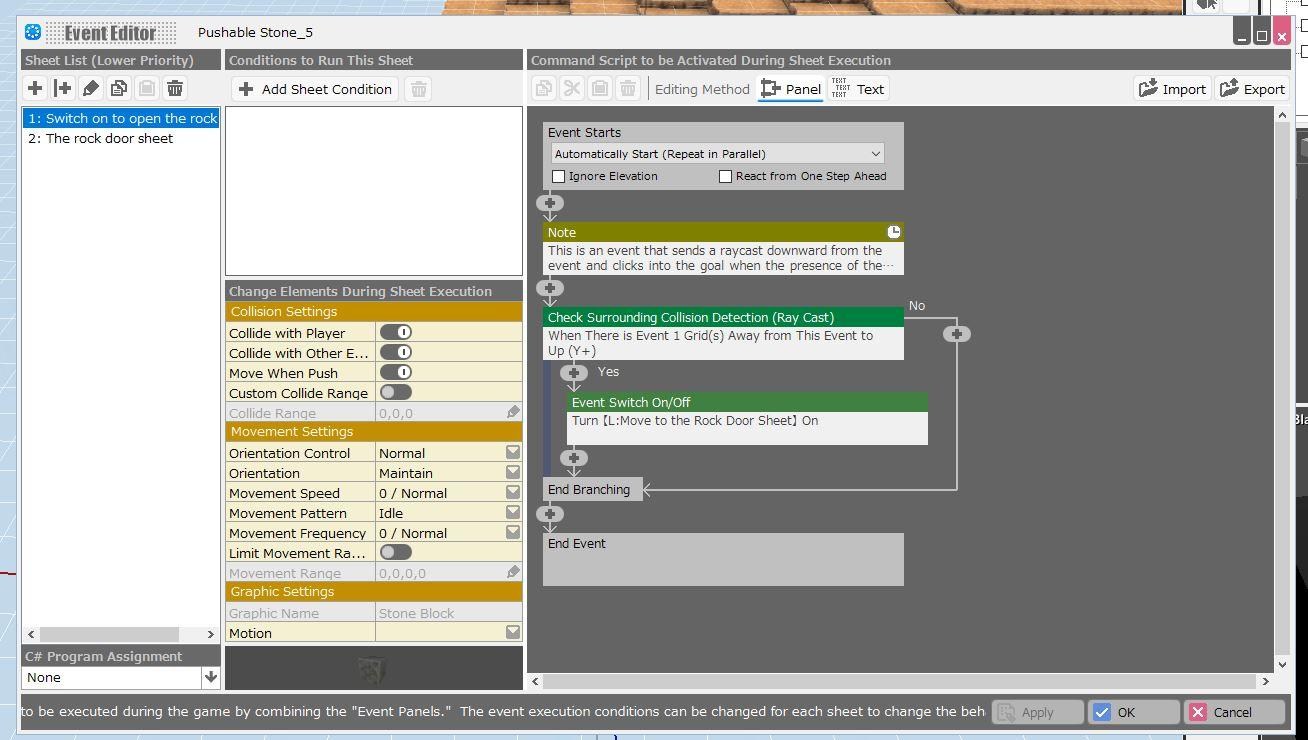Image resolution: width=1308 pixels, height=740 pixels.
Task: Toggle Collide with Other Events switch
Action: tap(396, 352)
